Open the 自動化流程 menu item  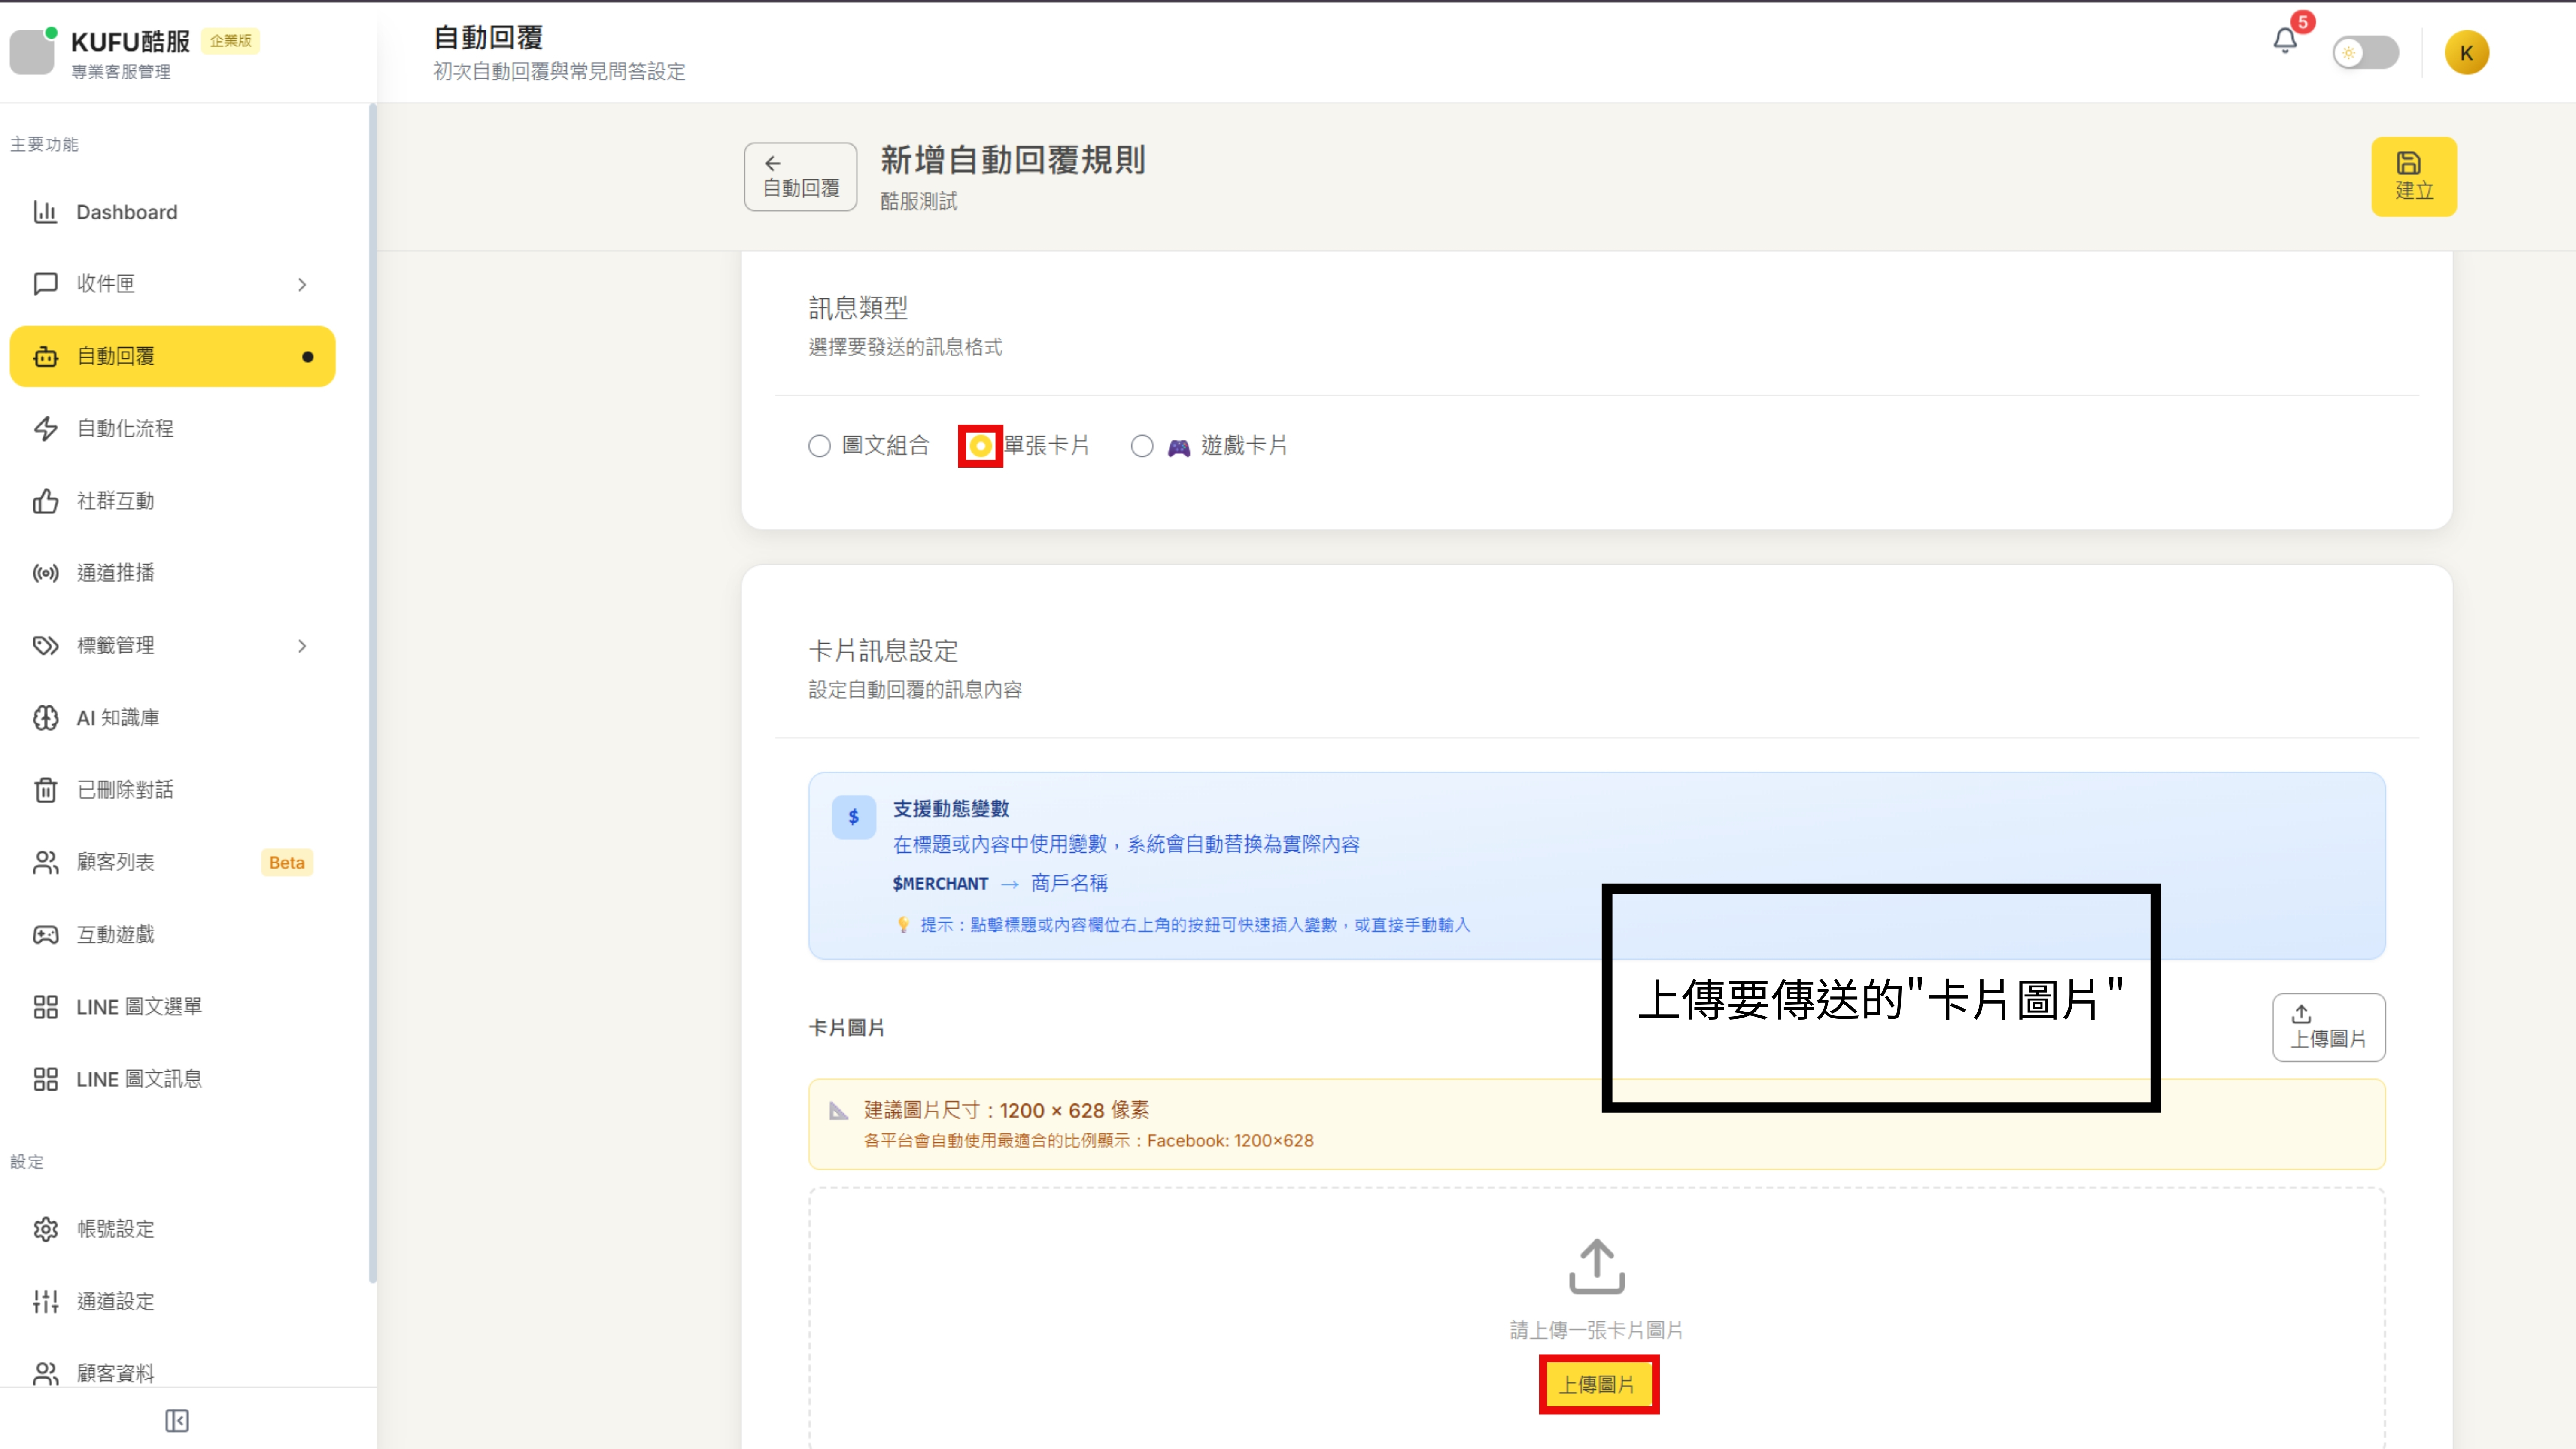125,429
